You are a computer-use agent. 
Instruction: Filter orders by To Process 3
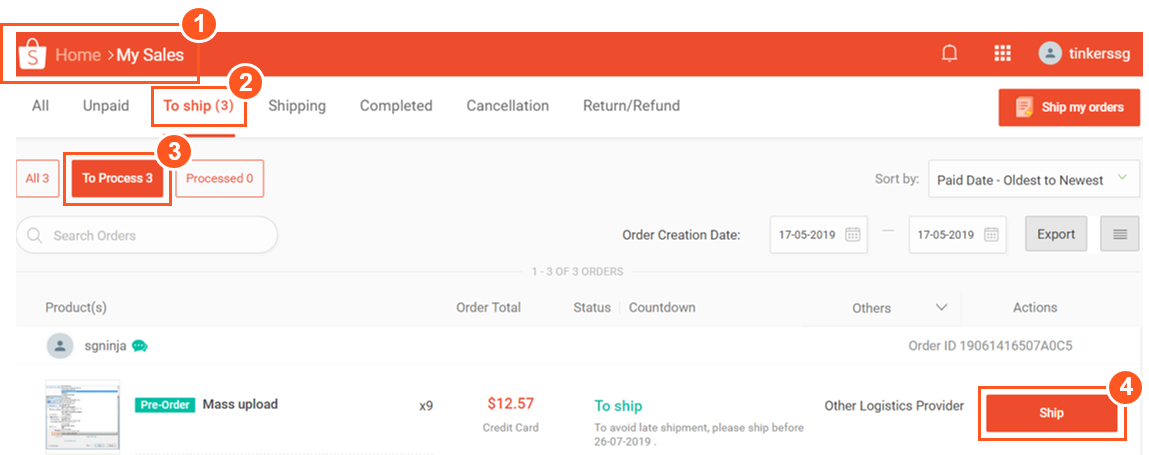117,179
